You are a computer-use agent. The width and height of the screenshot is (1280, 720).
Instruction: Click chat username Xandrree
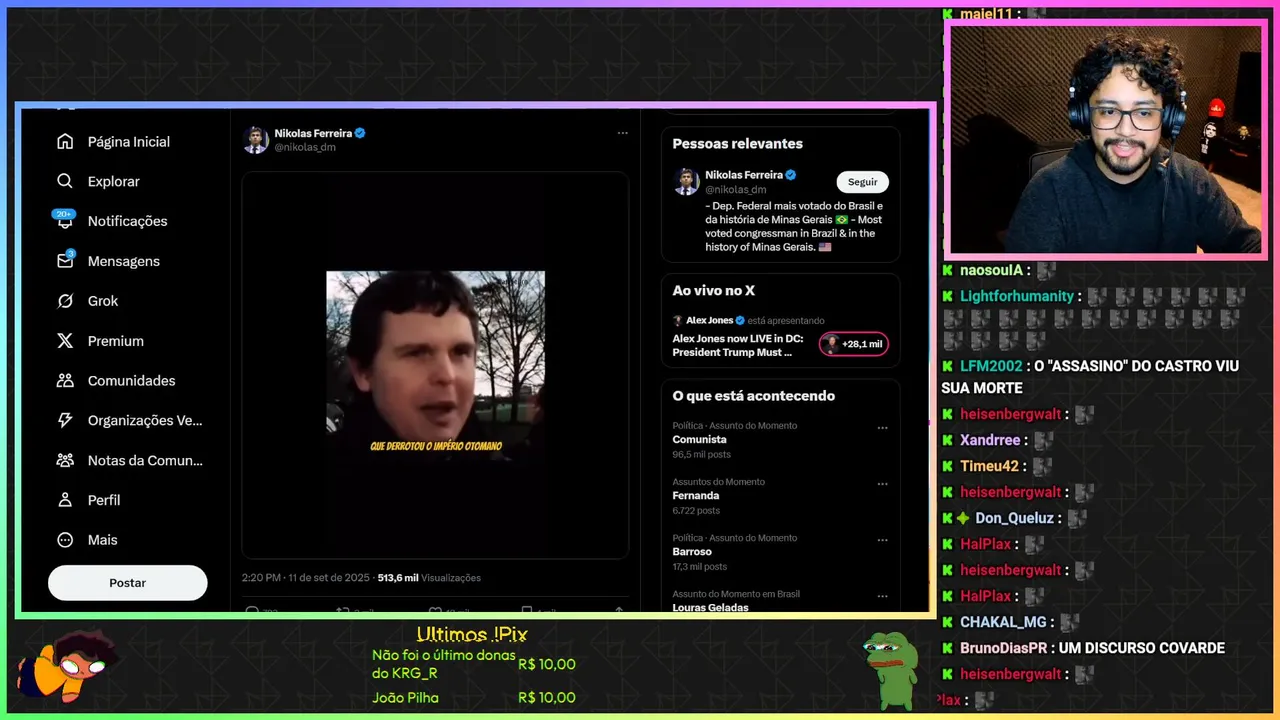click(x=990, y=440)
